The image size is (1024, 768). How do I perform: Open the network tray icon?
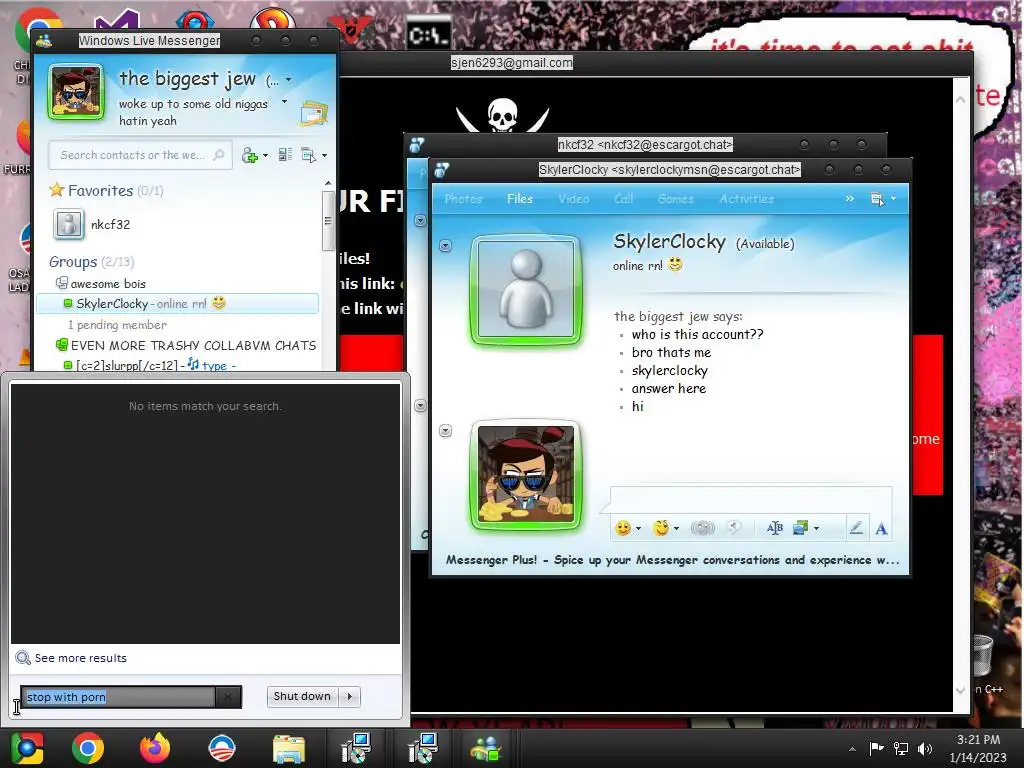(901, 748)
